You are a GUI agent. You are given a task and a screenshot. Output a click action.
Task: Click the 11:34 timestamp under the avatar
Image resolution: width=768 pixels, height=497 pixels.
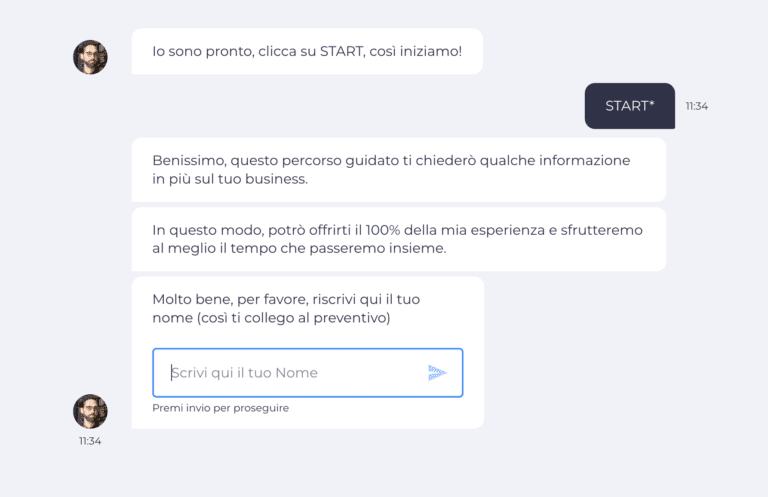90,441
